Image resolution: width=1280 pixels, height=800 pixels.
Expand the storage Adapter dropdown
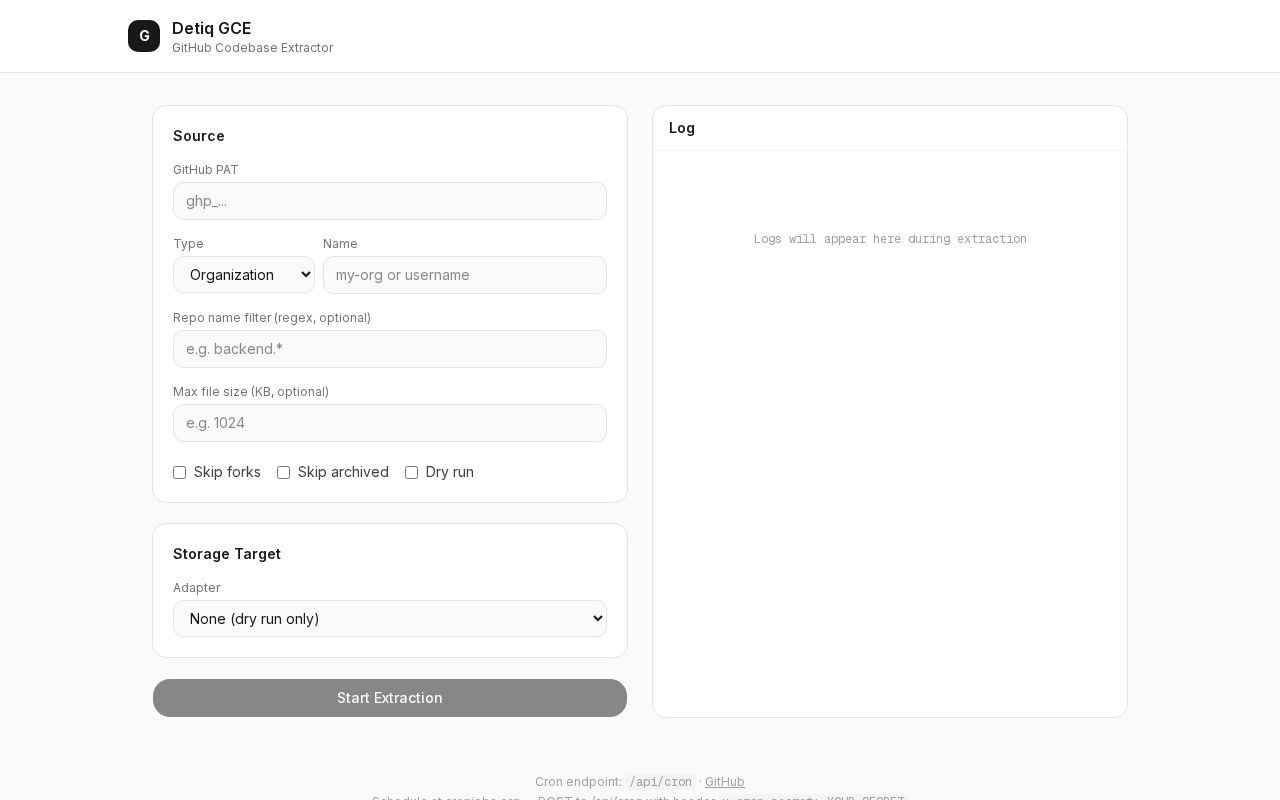pos(390,618)
